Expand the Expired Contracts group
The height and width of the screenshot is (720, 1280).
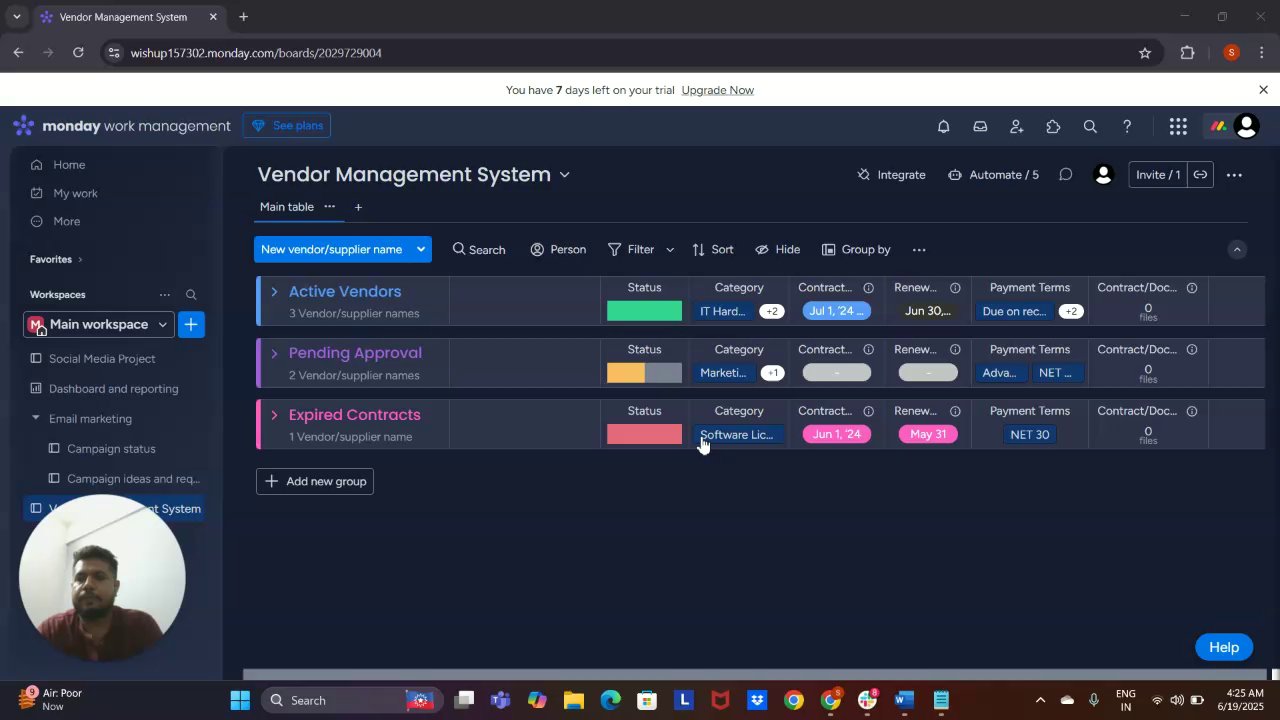(x=274, y=415)
